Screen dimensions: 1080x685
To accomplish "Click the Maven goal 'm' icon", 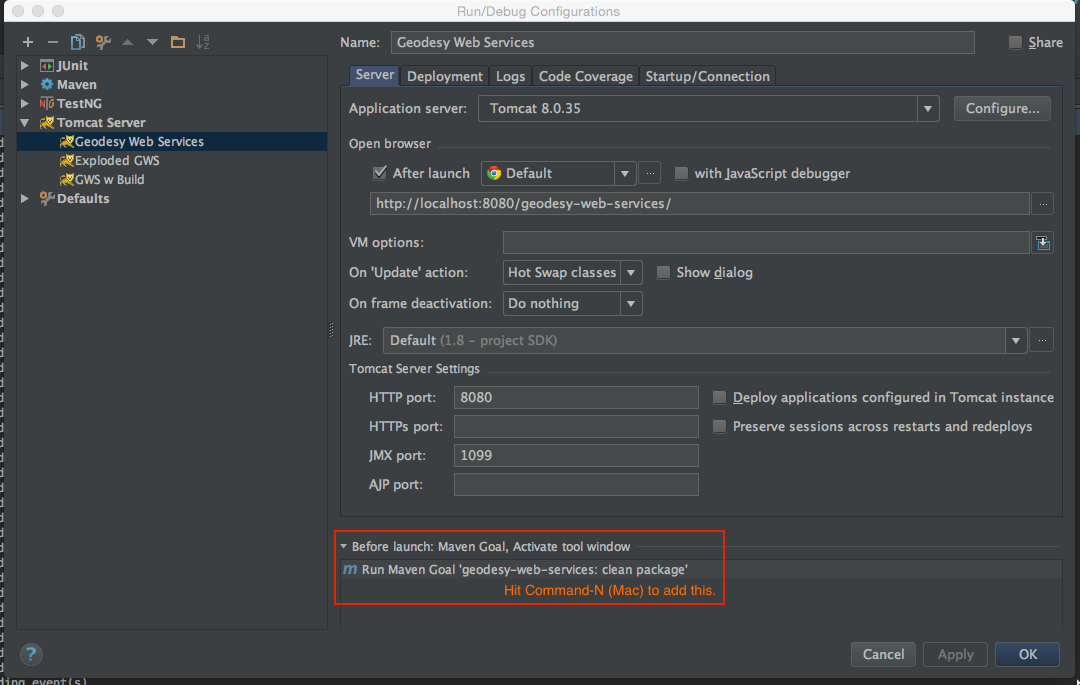I will click(350, 569).
